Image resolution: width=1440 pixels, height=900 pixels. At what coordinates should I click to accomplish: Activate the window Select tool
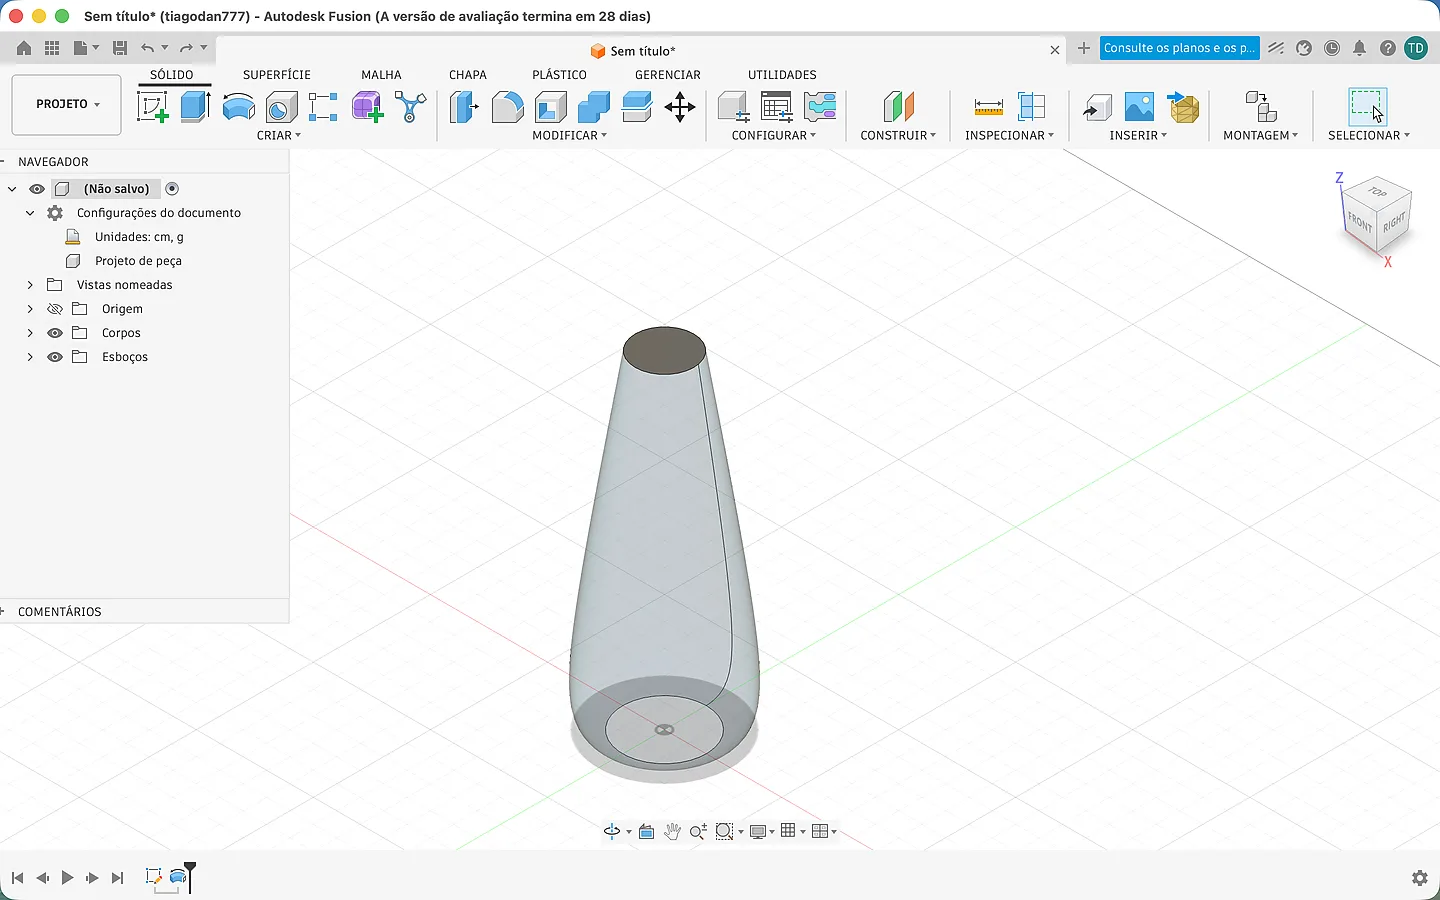pyautogui.click(x=1368, y=106)
